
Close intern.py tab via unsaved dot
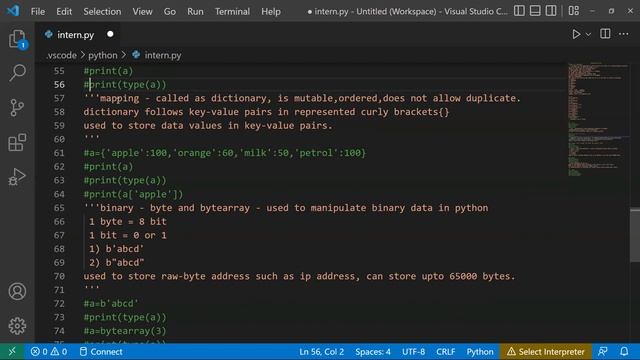110,34
